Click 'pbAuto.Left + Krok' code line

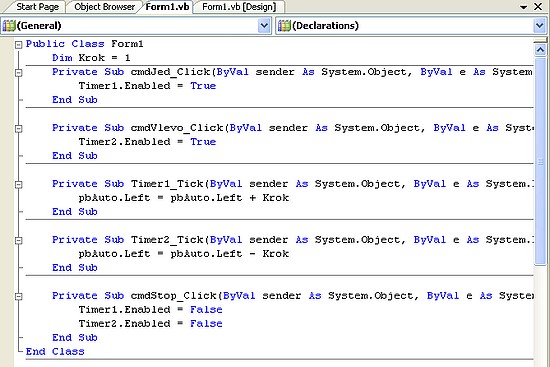pos(183,198)
